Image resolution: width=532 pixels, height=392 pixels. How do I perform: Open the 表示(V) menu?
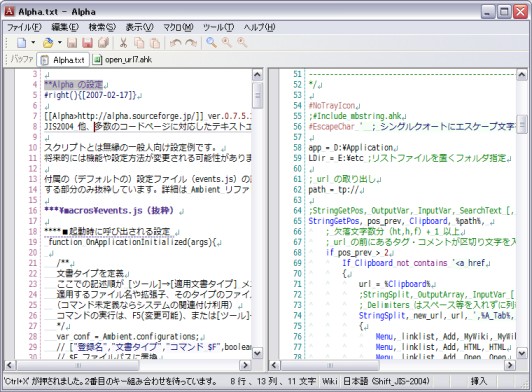(x=139, y=27)
